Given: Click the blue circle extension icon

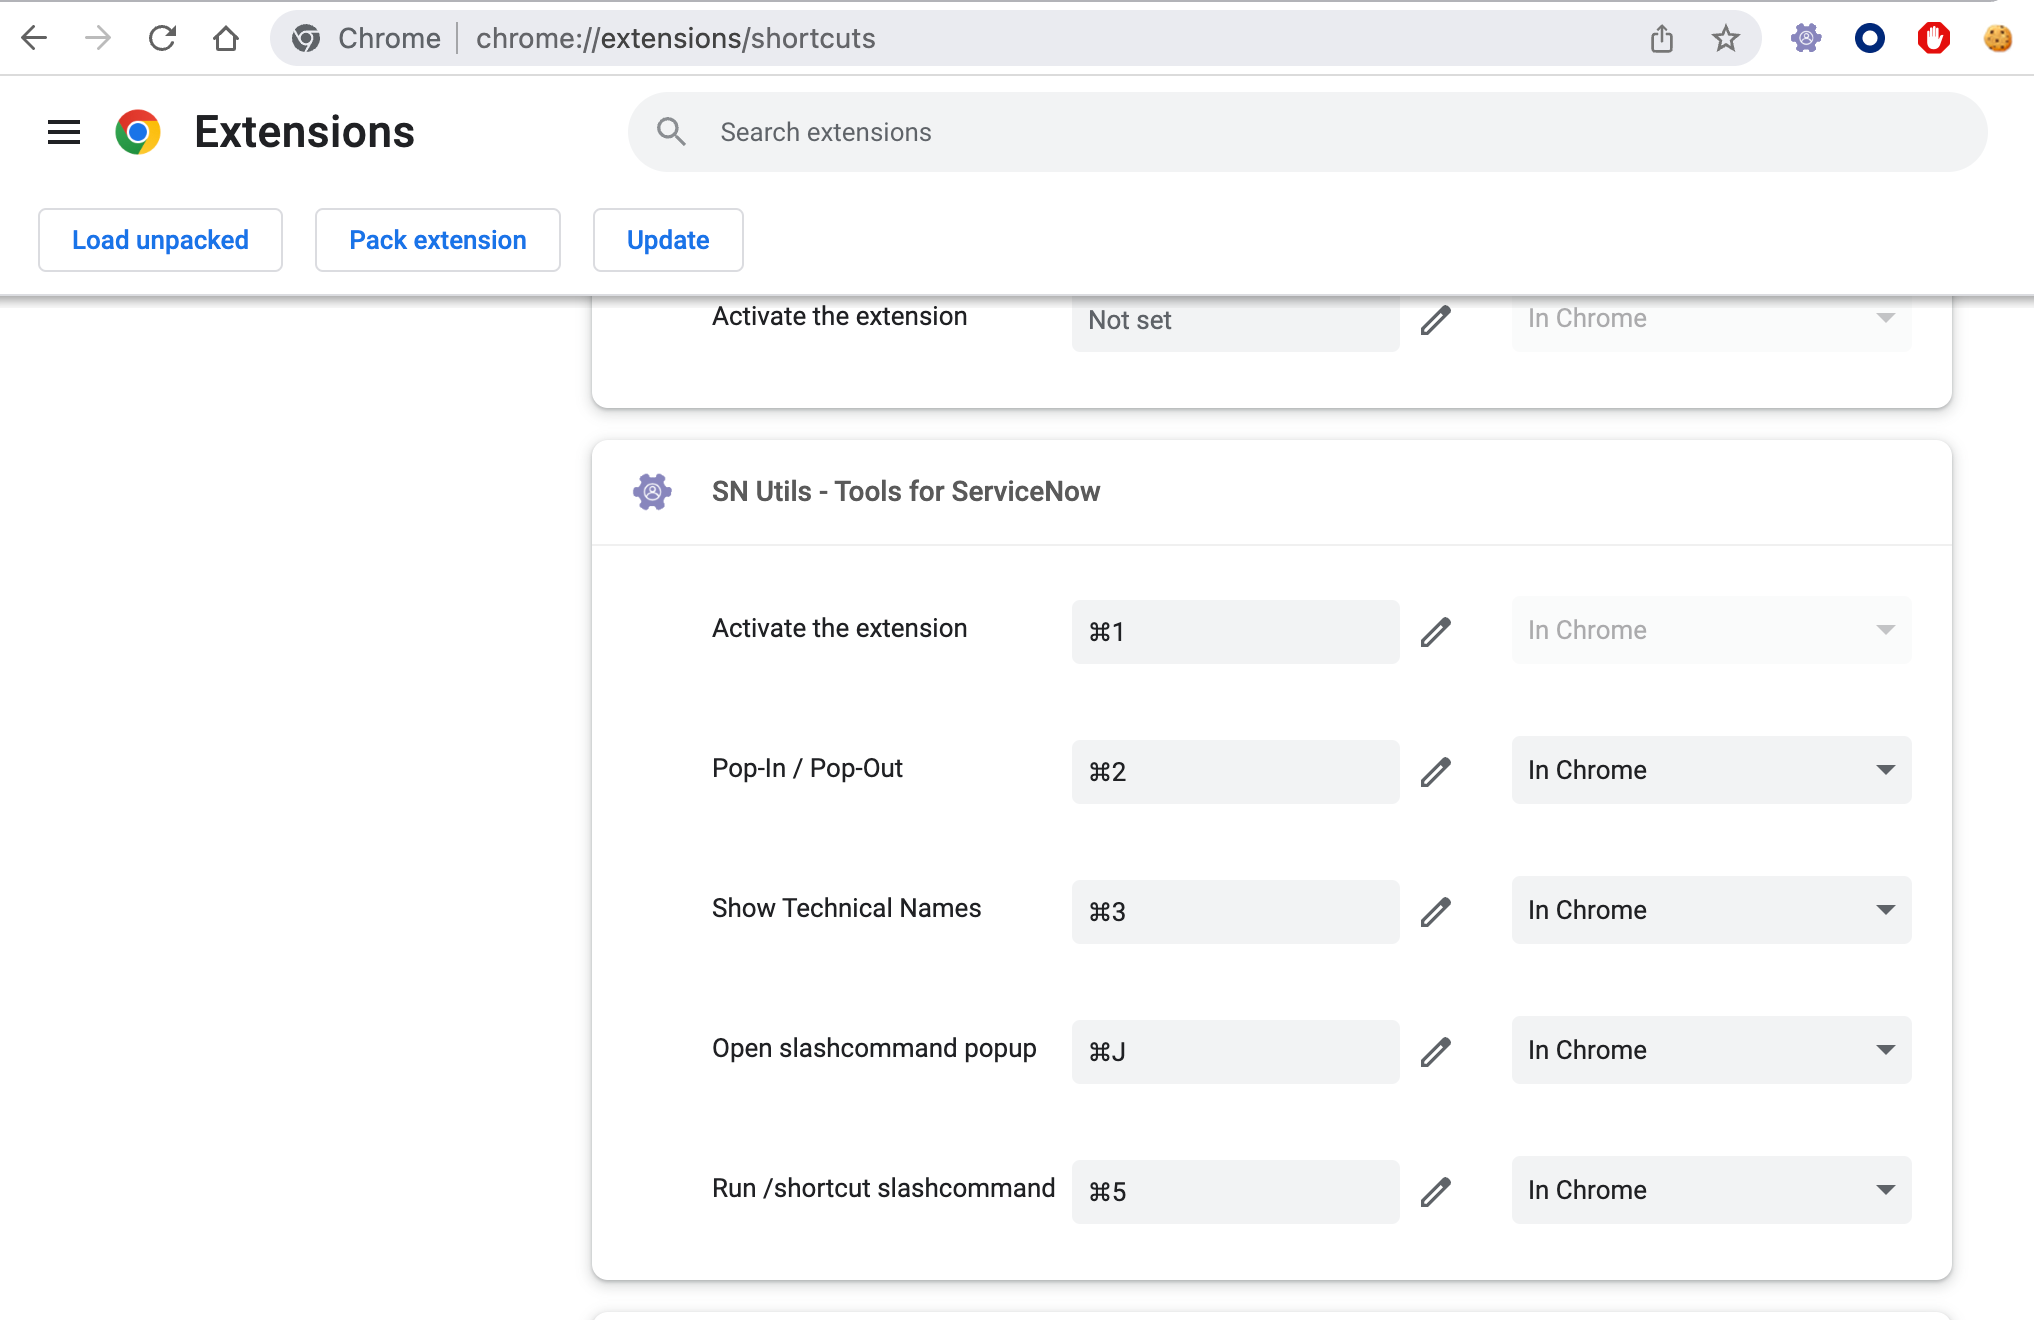Looking at the screenshot, I should coord(1870,38).
